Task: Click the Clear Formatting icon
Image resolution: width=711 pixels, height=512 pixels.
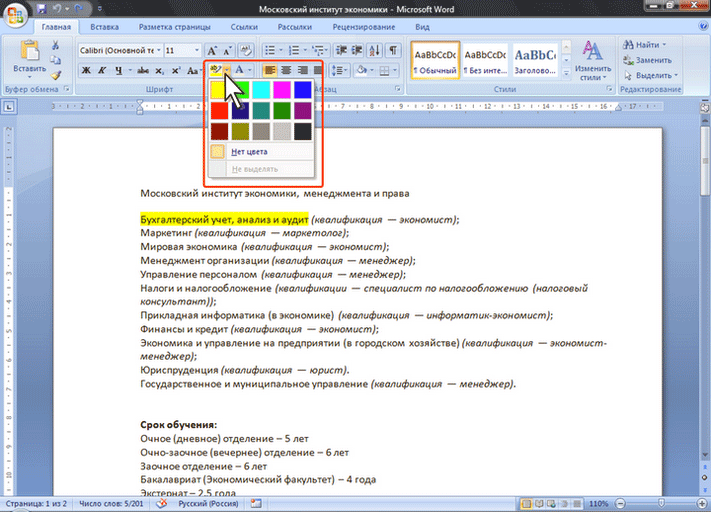Action: click(x=246, y=50)
